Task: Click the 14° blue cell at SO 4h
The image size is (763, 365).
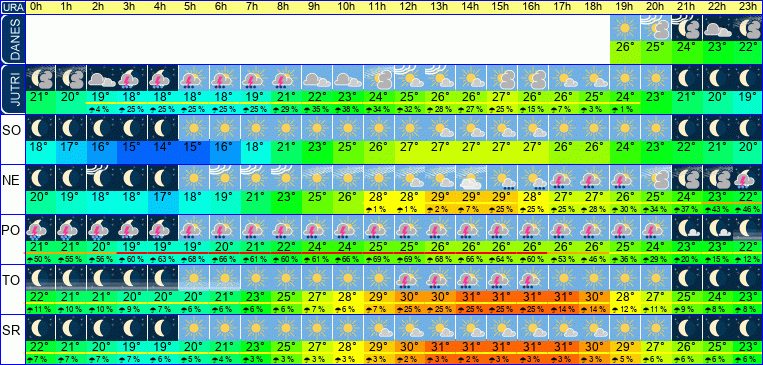Action: (163, 147)
